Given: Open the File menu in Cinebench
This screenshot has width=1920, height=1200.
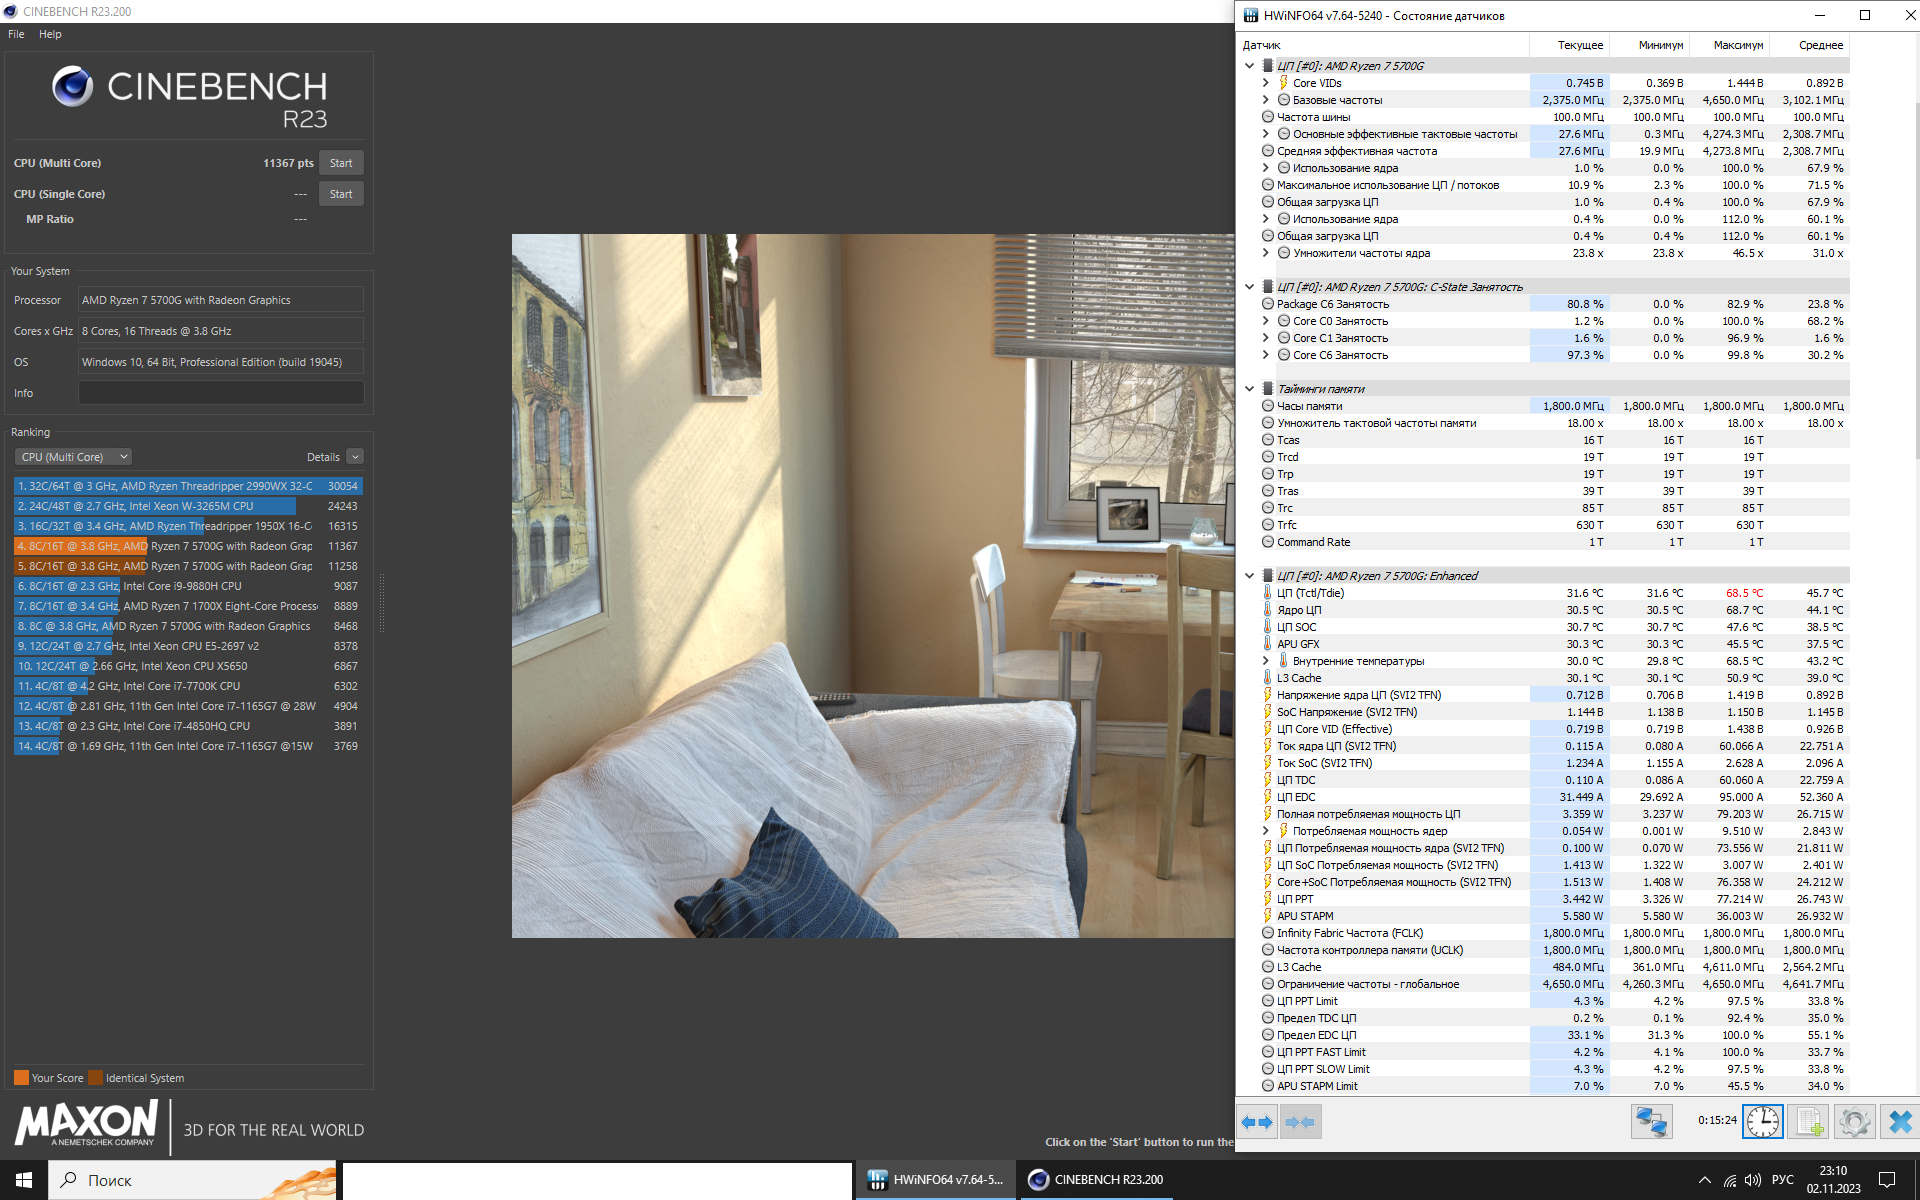Looking at the screenshot, I should coord(16,34).
